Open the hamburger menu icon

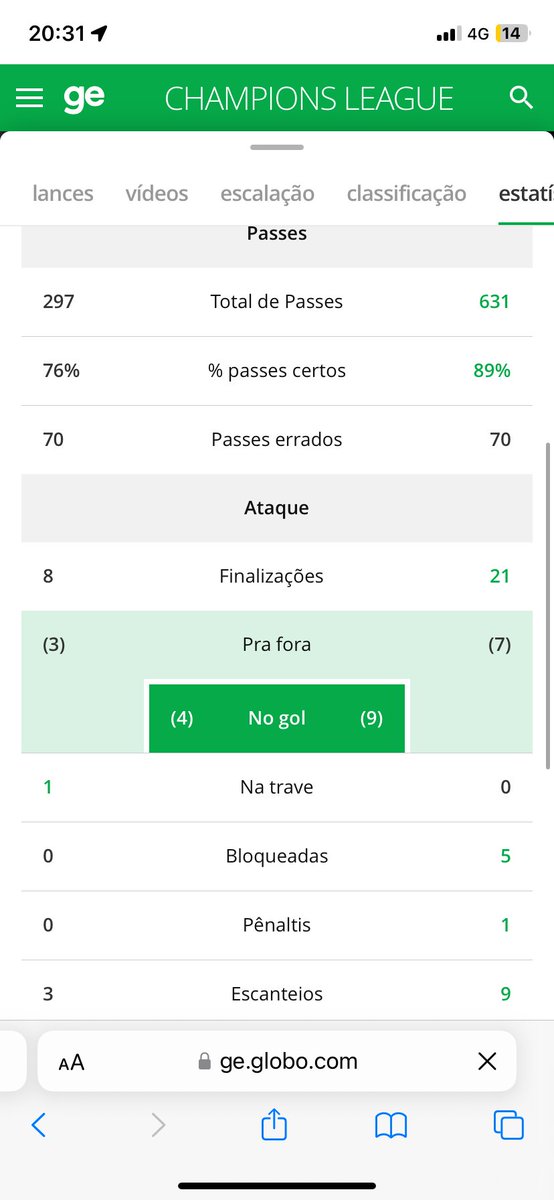tap(30, 98)
